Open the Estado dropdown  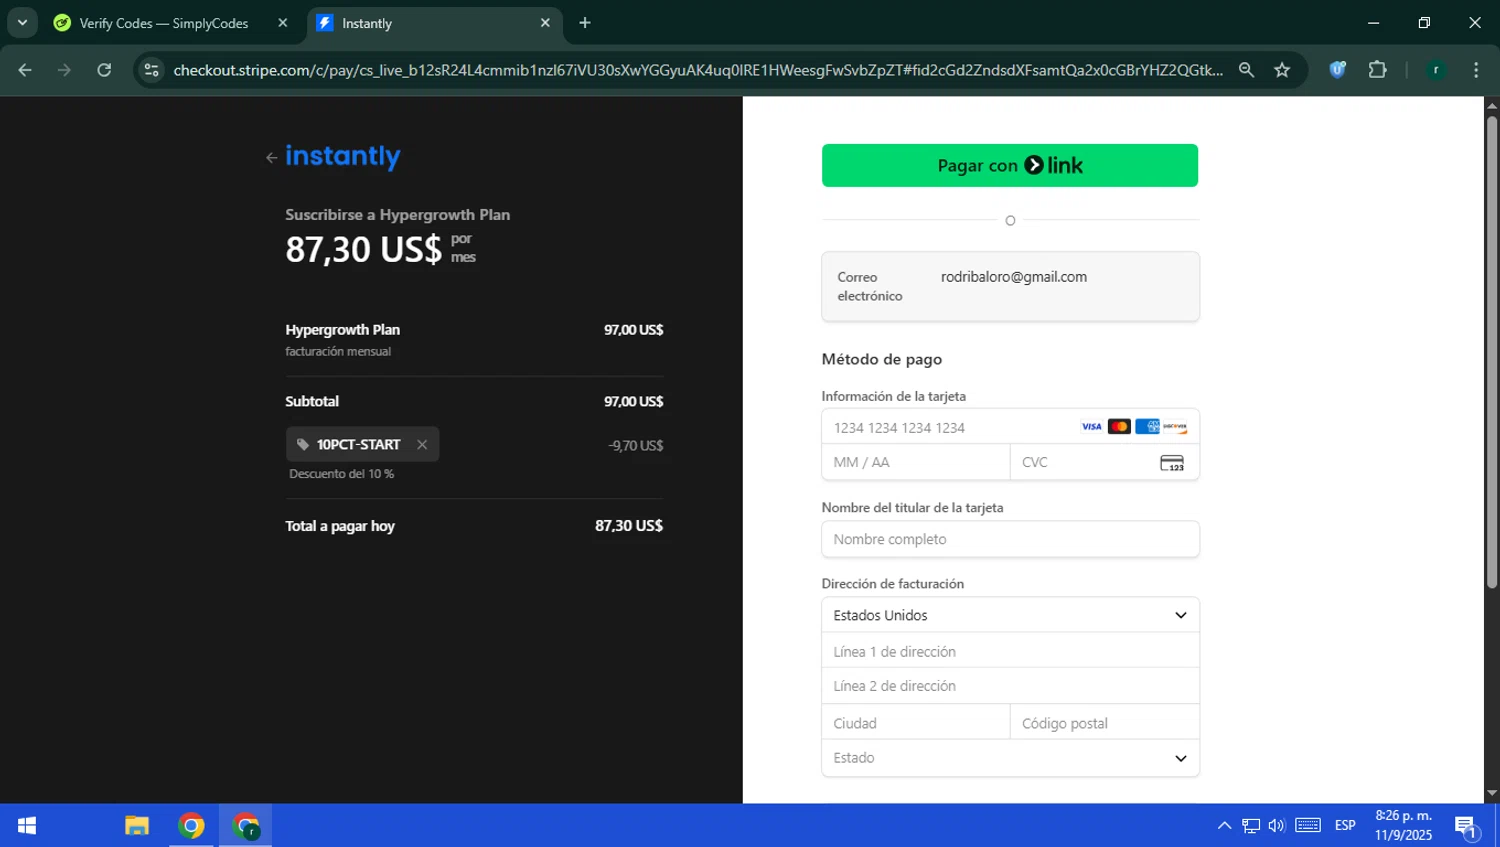tap(1010, 758)
